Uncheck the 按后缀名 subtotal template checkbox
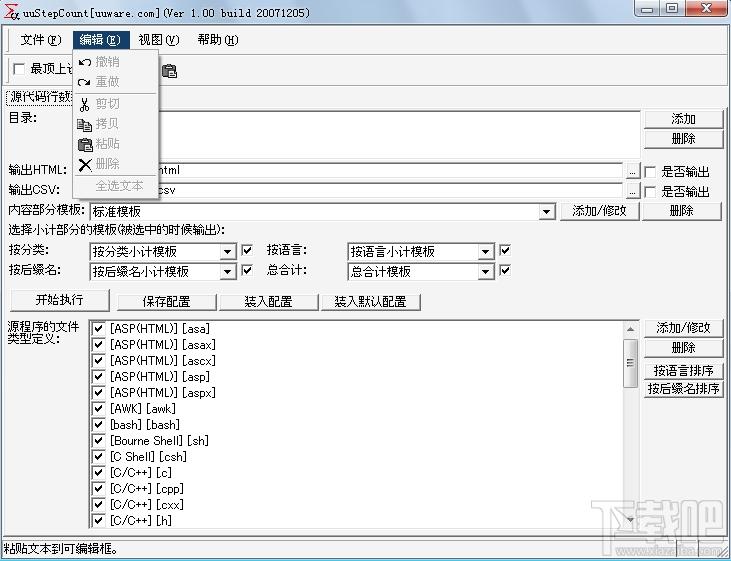 tap(247, 270)
